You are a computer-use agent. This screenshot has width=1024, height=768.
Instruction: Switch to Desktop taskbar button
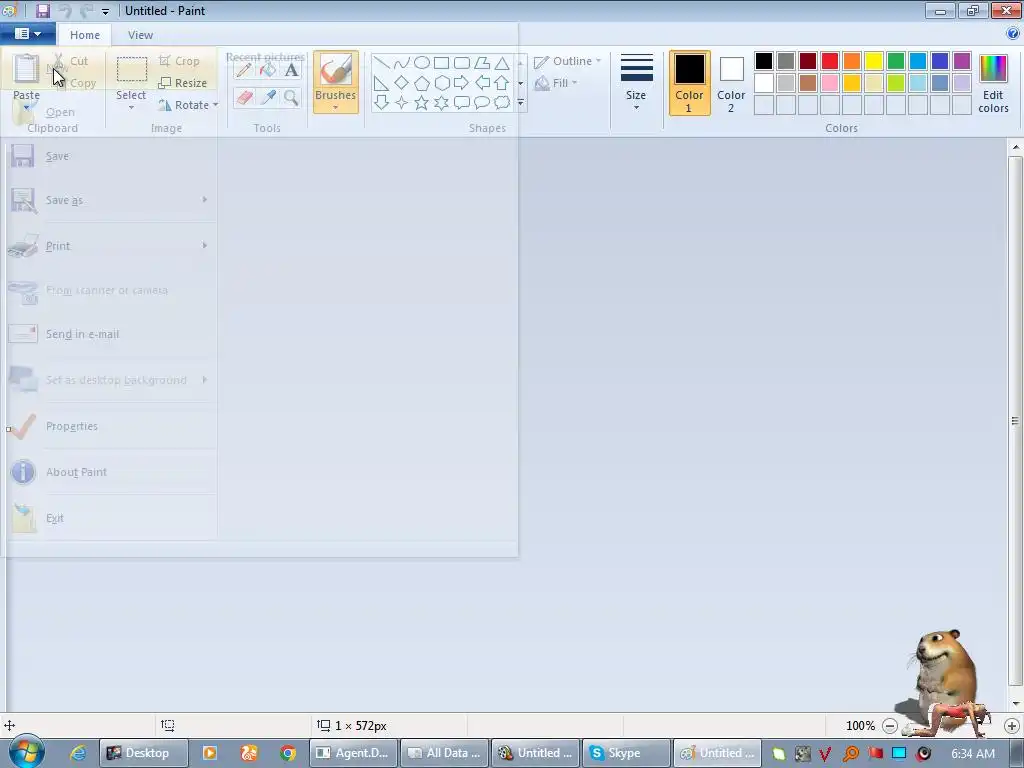[x=144, y=753]
